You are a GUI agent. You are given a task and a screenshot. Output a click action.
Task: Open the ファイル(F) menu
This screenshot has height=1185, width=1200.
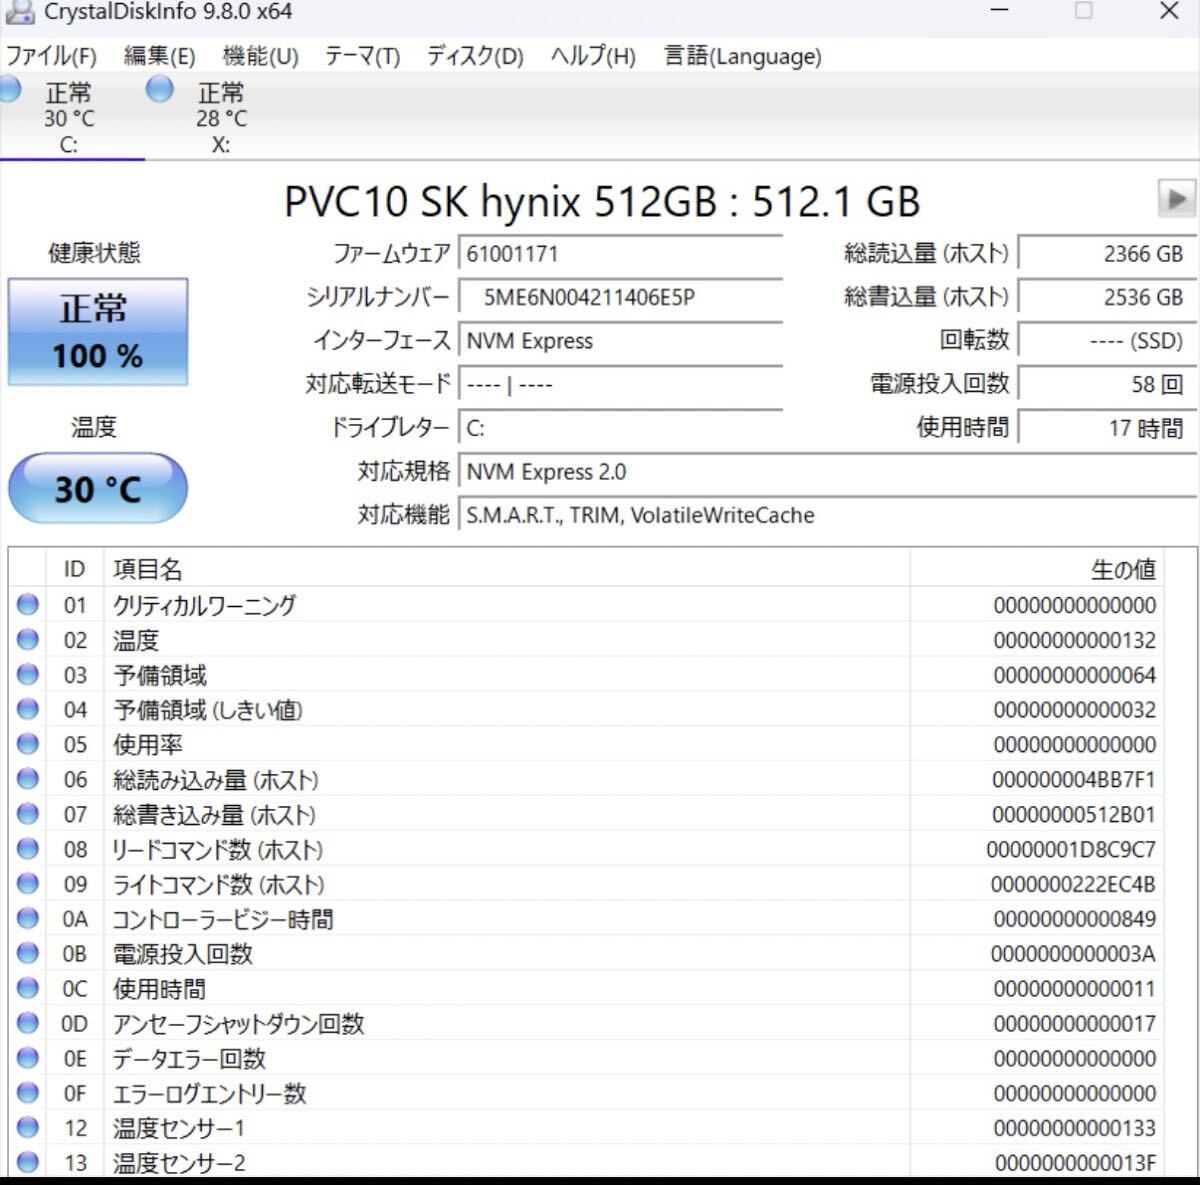(x=50, y=56)
